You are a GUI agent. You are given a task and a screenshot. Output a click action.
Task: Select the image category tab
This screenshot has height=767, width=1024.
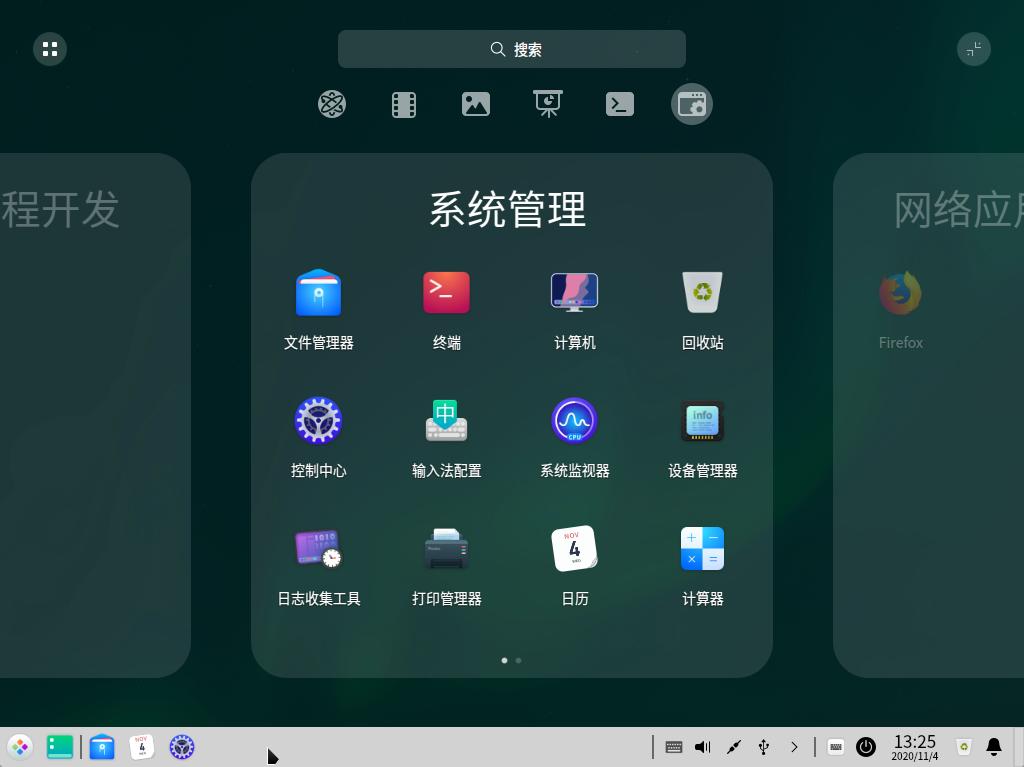tap(476, 104)
